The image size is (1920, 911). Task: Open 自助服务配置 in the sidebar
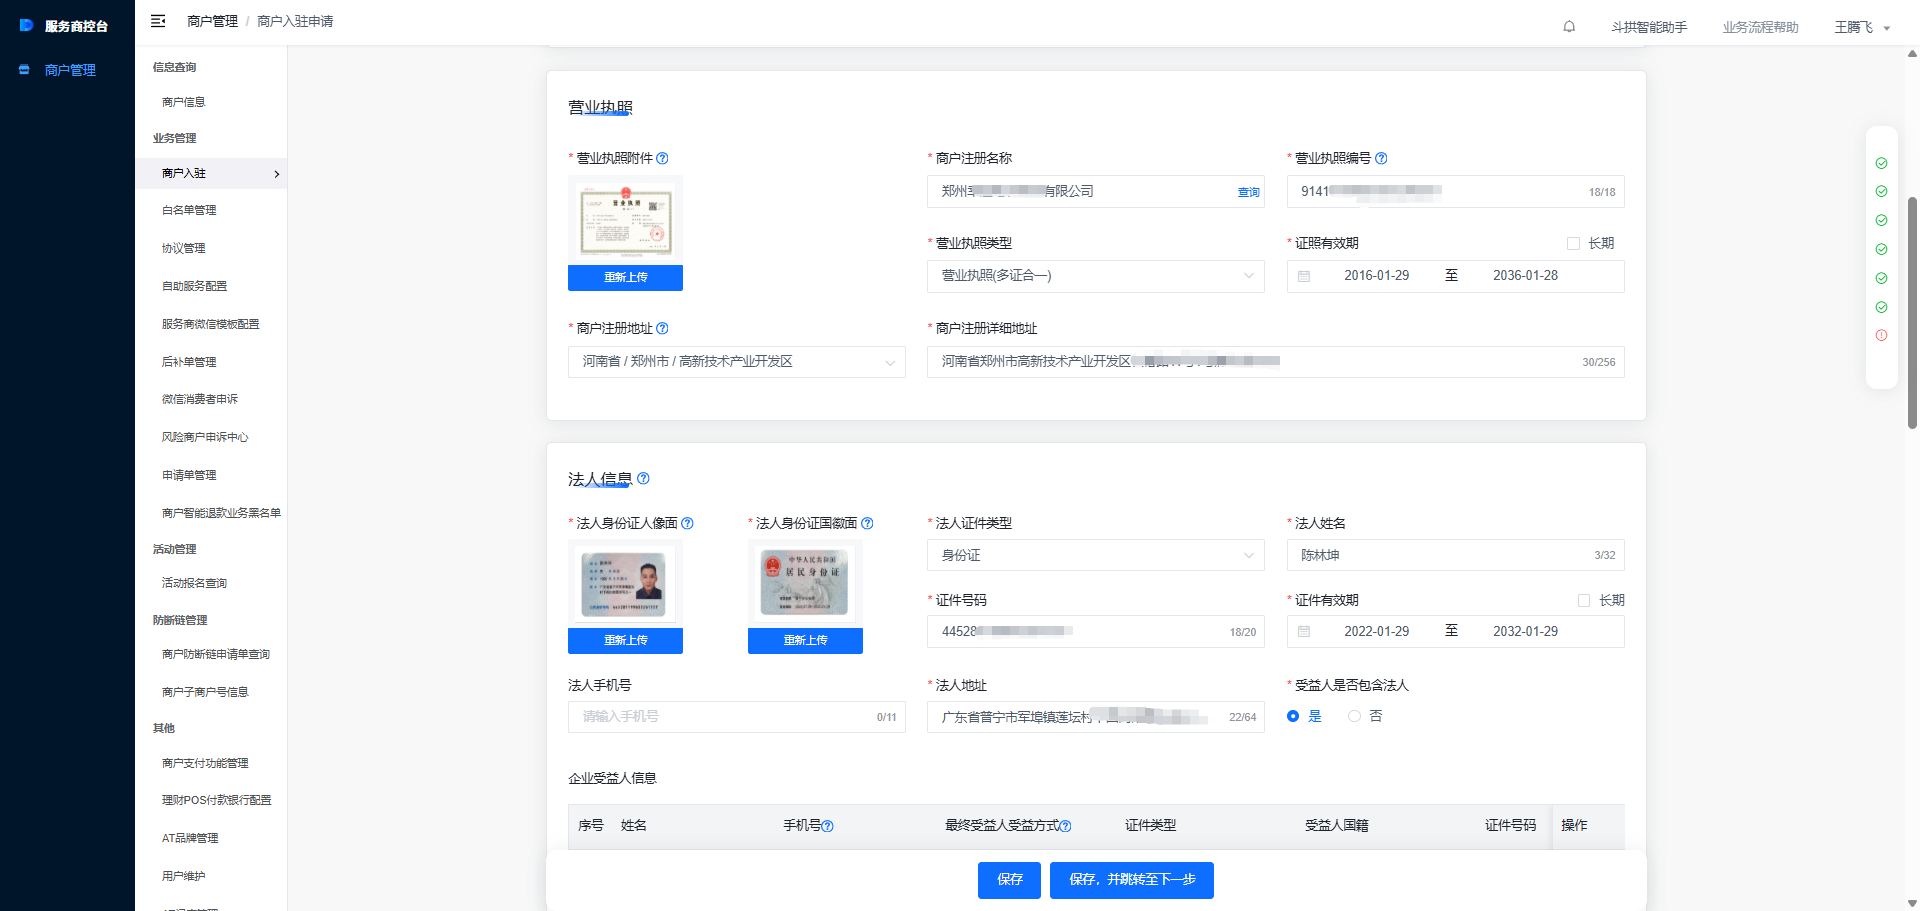[194, 286]
